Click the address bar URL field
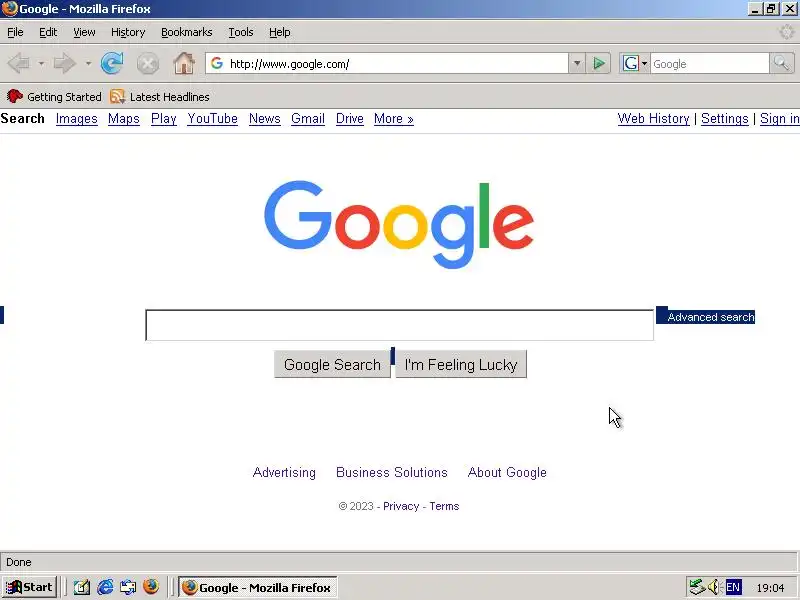Image resolution: width=800 pixels, height=600 pixels. [x=387, y=63]
